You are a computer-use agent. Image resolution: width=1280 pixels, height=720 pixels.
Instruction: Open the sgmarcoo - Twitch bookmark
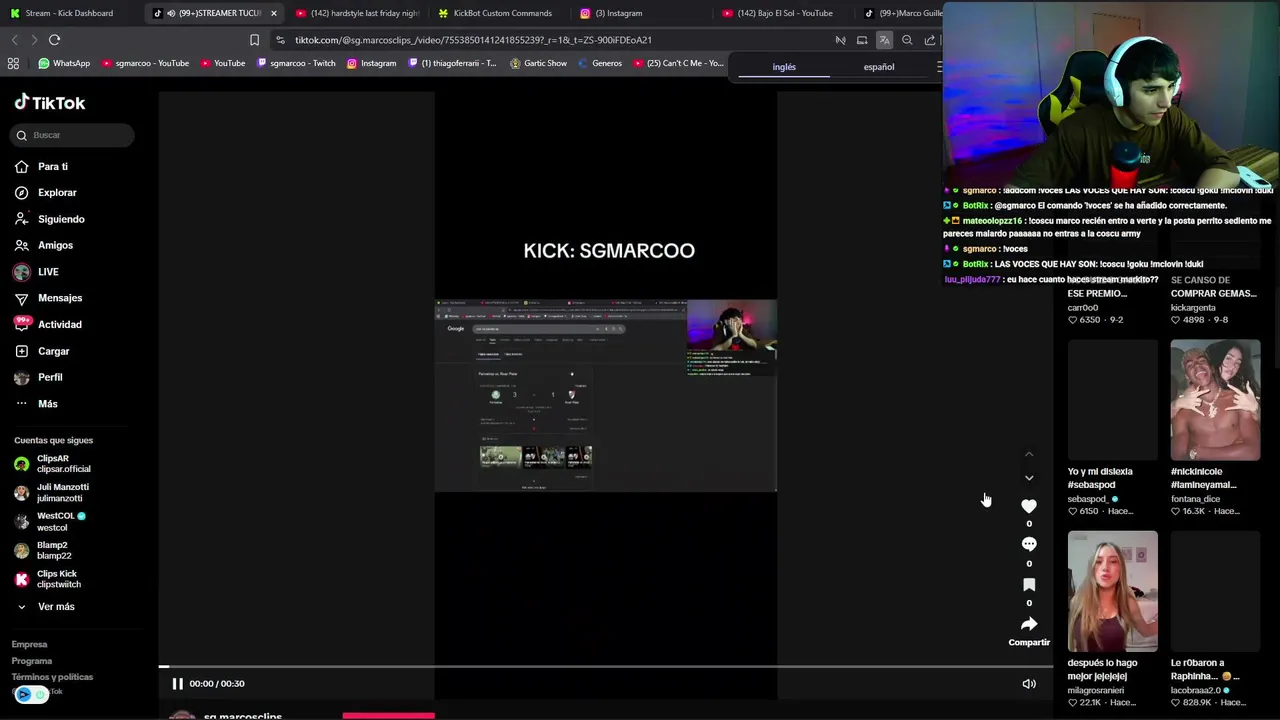click(x=296, y=63)
